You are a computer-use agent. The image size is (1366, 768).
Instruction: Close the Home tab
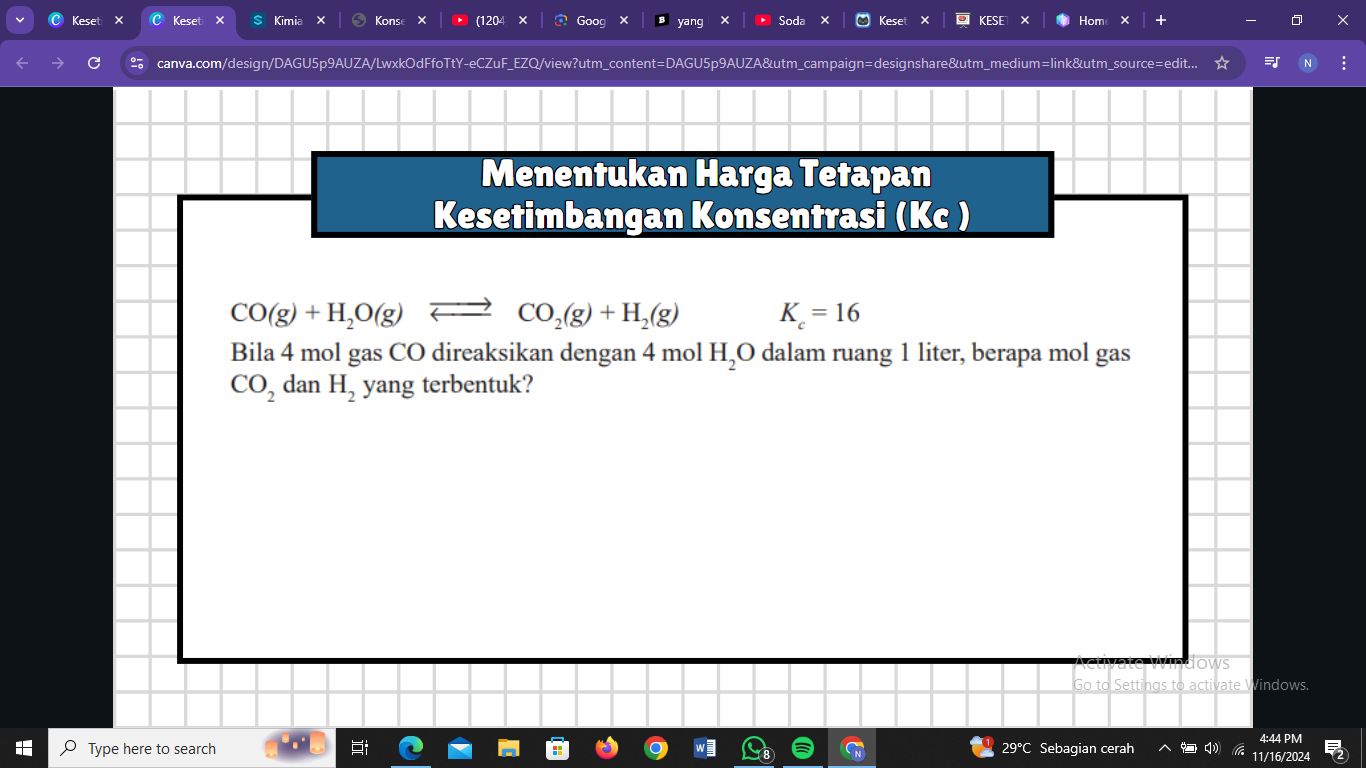[1125, 20]
